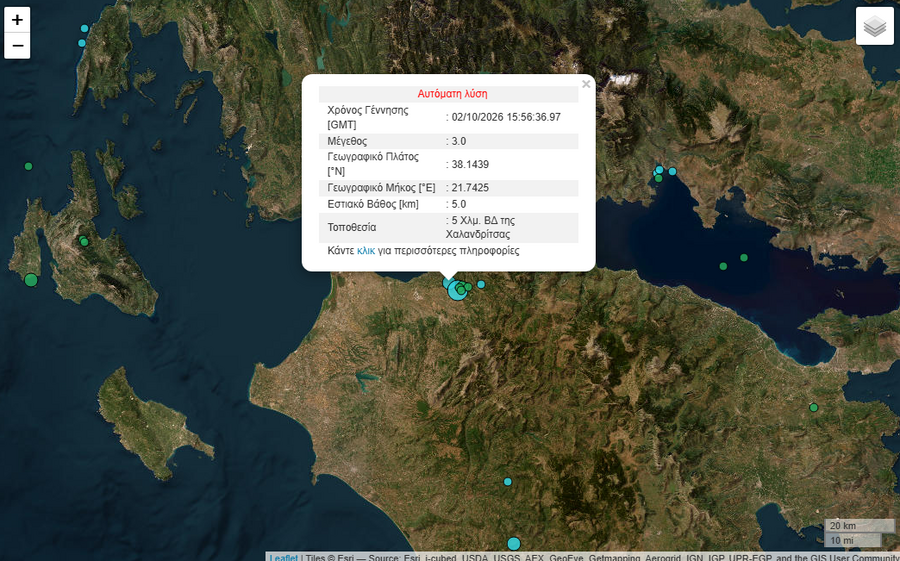This screenshot has height=561, width=900.
Task: Open the Leaflet attribution link
Action: [284, 557]
